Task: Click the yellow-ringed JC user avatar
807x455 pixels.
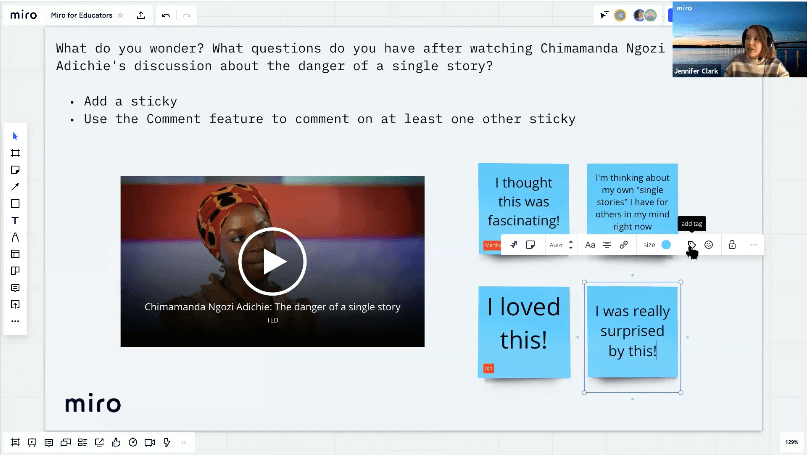Action: click(x=620, y=15)
